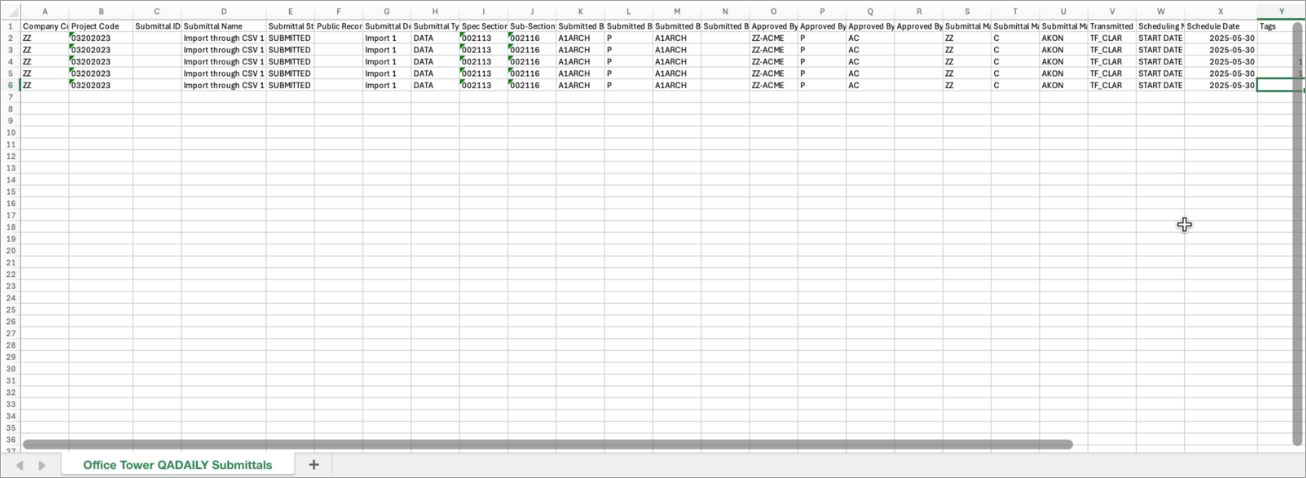Click the 'Tags' header cell
The height and width of the screenshot is (478, 1306).
pos(1280,26)
